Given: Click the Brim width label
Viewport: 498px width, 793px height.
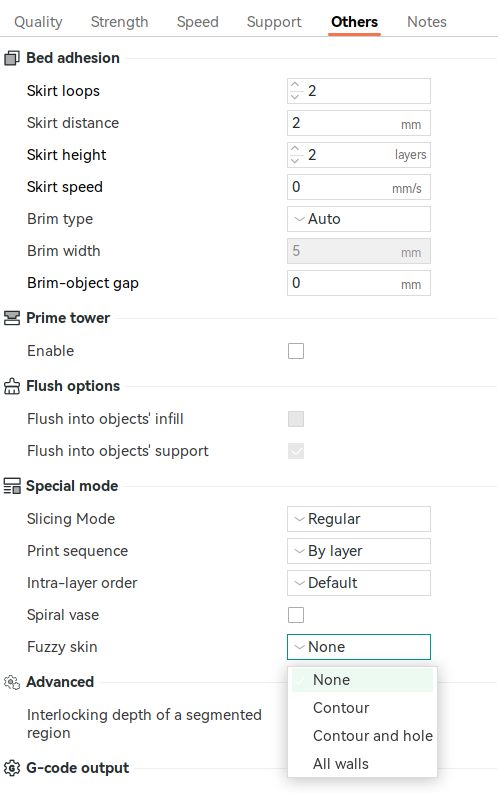Looking at the screenshot, I should 64,251.
